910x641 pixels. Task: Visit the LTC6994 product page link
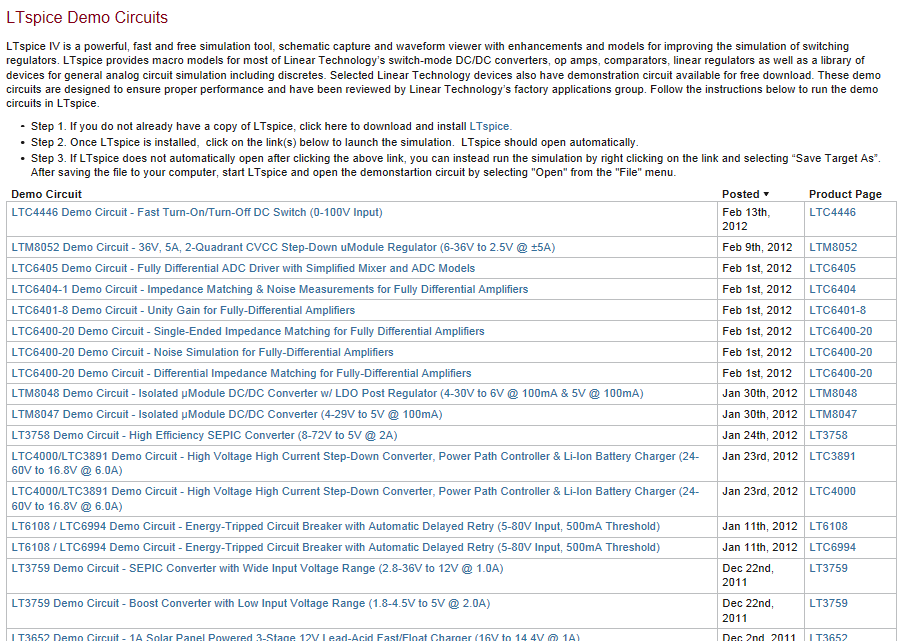[832, 547]
